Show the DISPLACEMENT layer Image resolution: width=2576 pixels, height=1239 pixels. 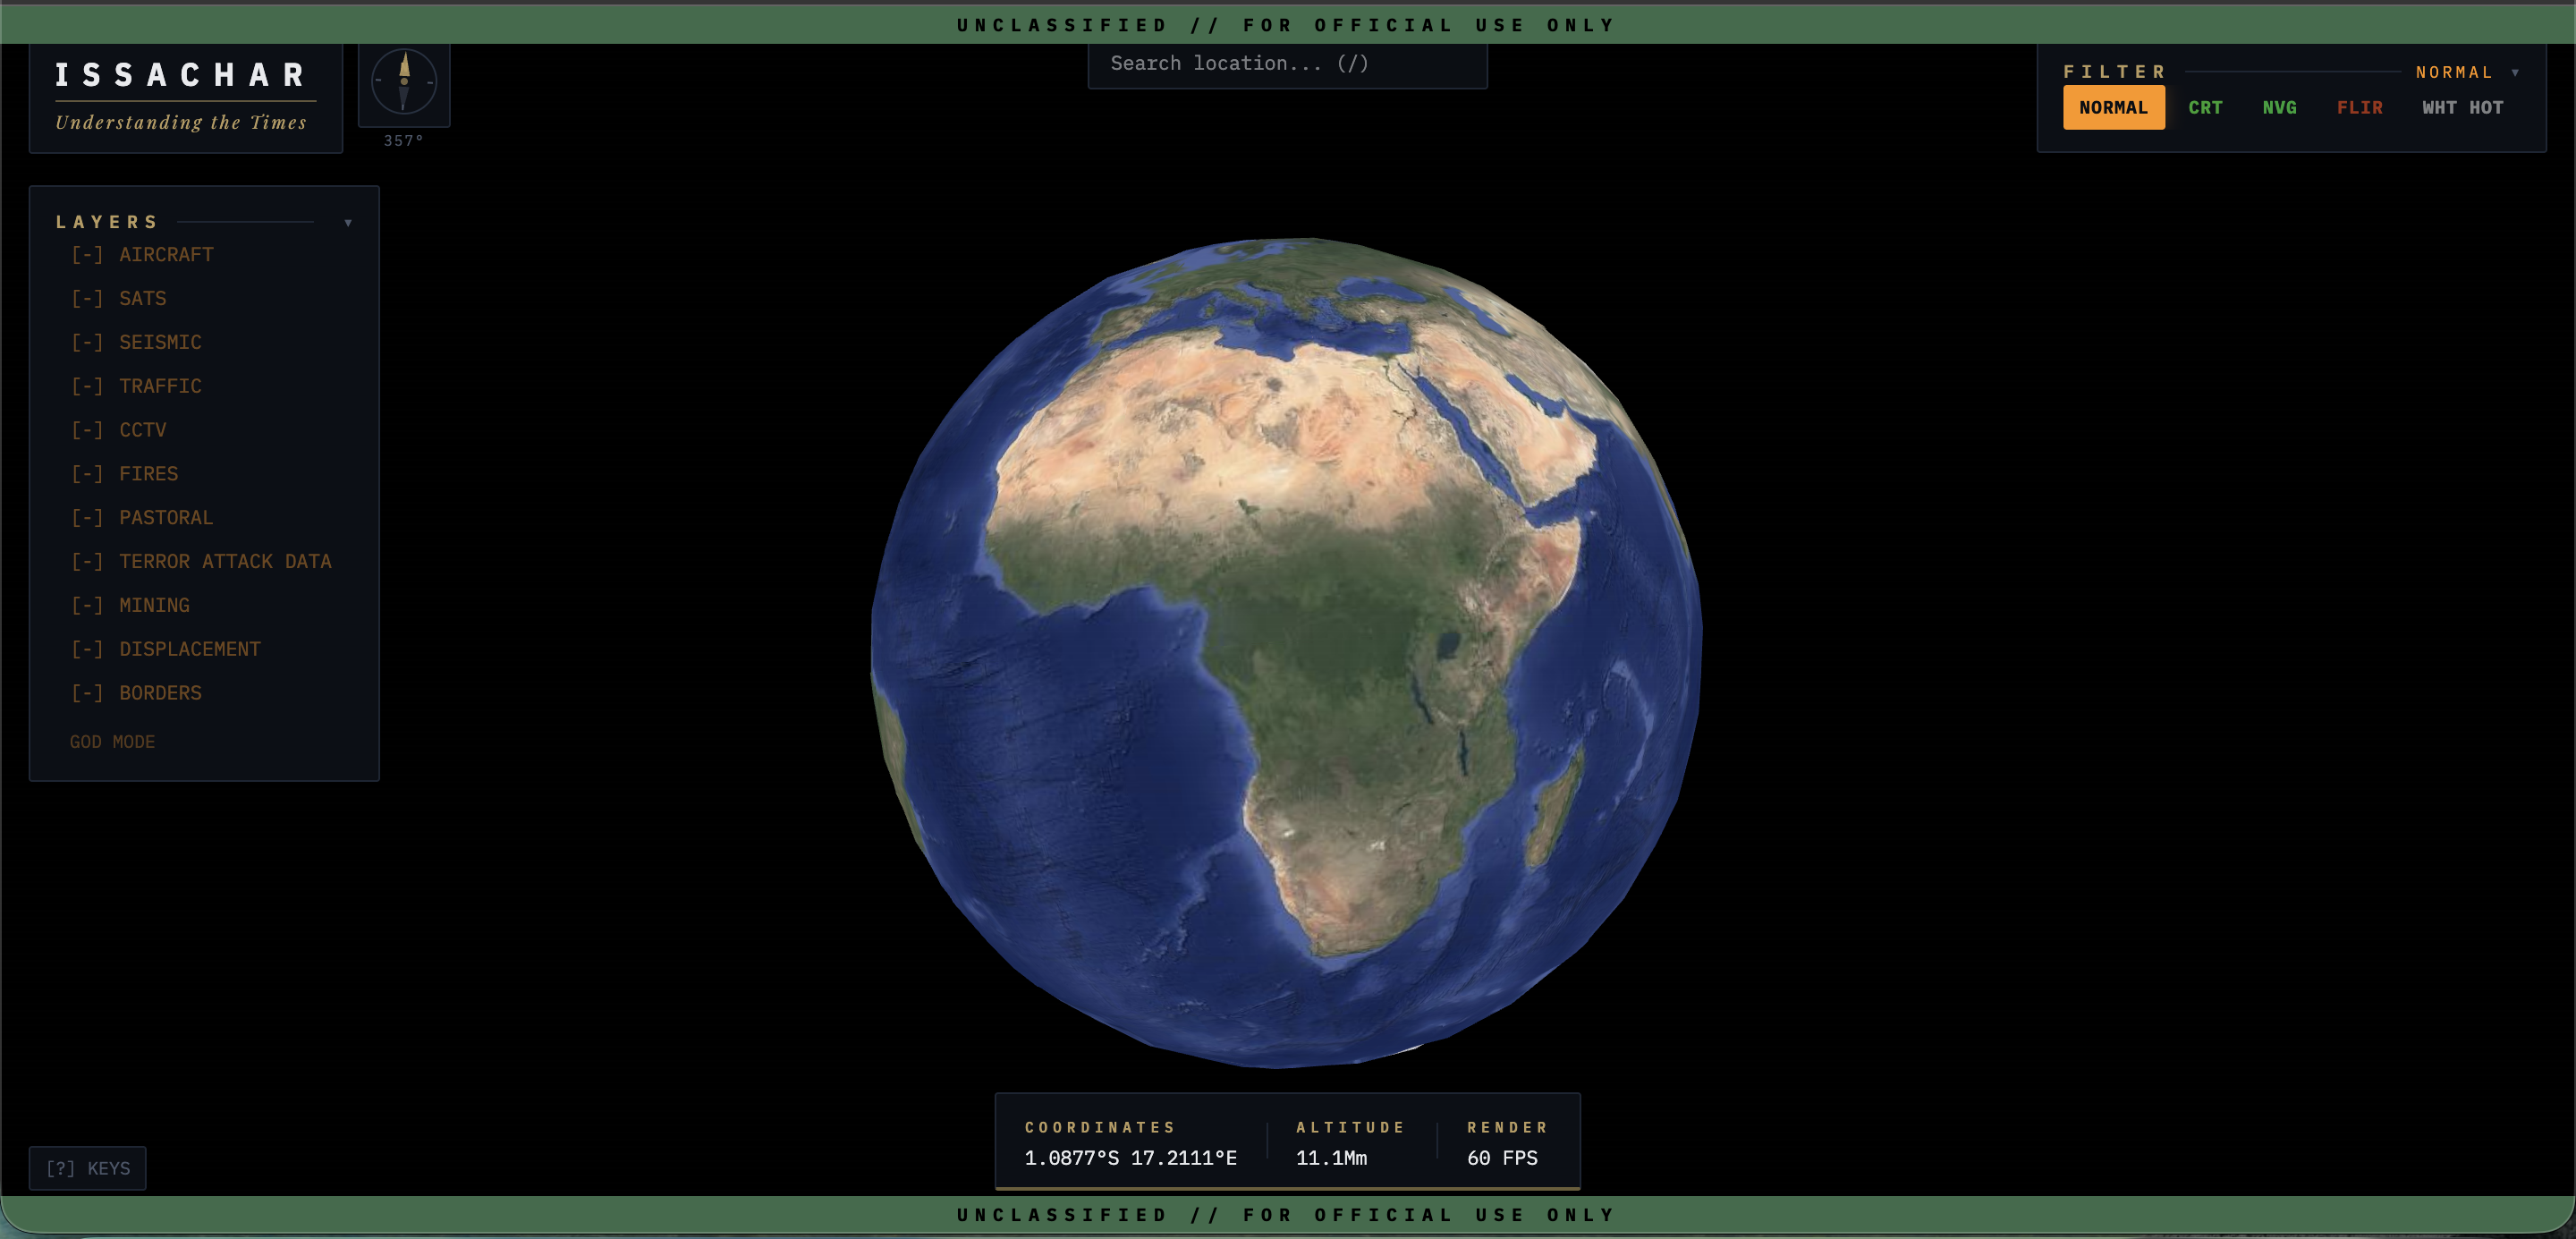tap(166, 651)
